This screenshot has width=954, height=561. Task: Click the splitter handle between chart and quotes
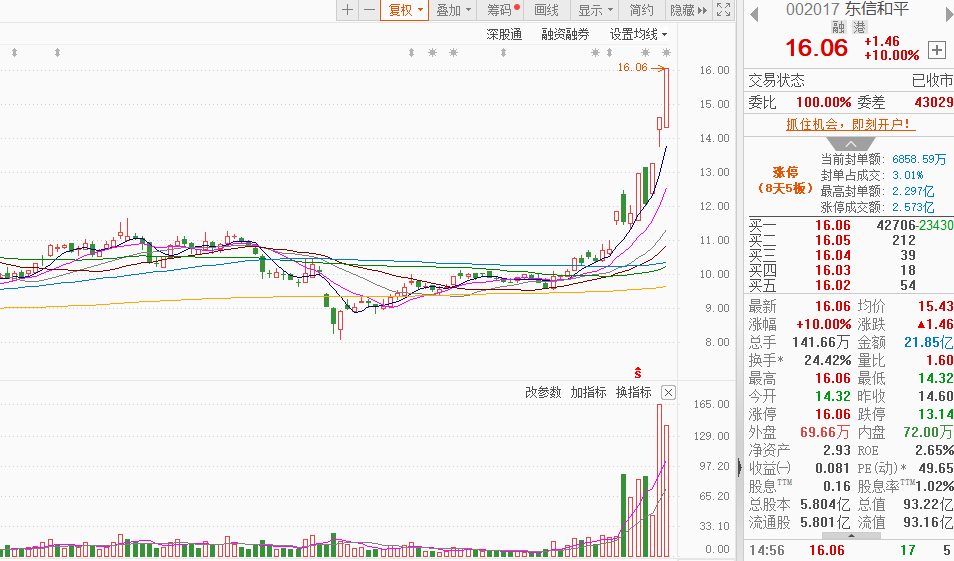(739, 467)
